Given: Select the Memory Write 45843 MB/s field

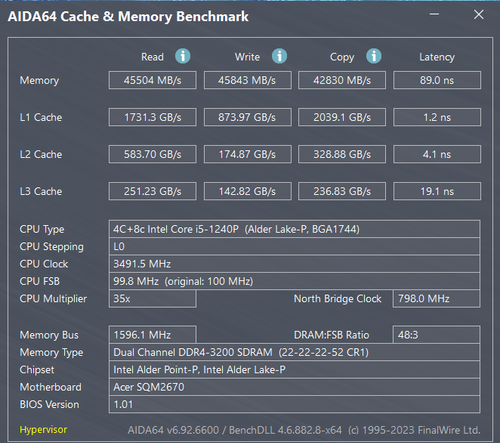Looking at the screenshot, I should pos(247,80).
